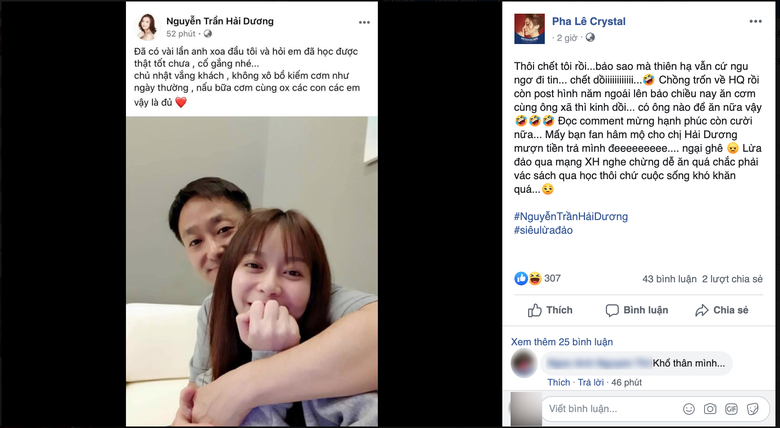Click the globe privacy icon beside "52 phút"

[x=207, y=34]
